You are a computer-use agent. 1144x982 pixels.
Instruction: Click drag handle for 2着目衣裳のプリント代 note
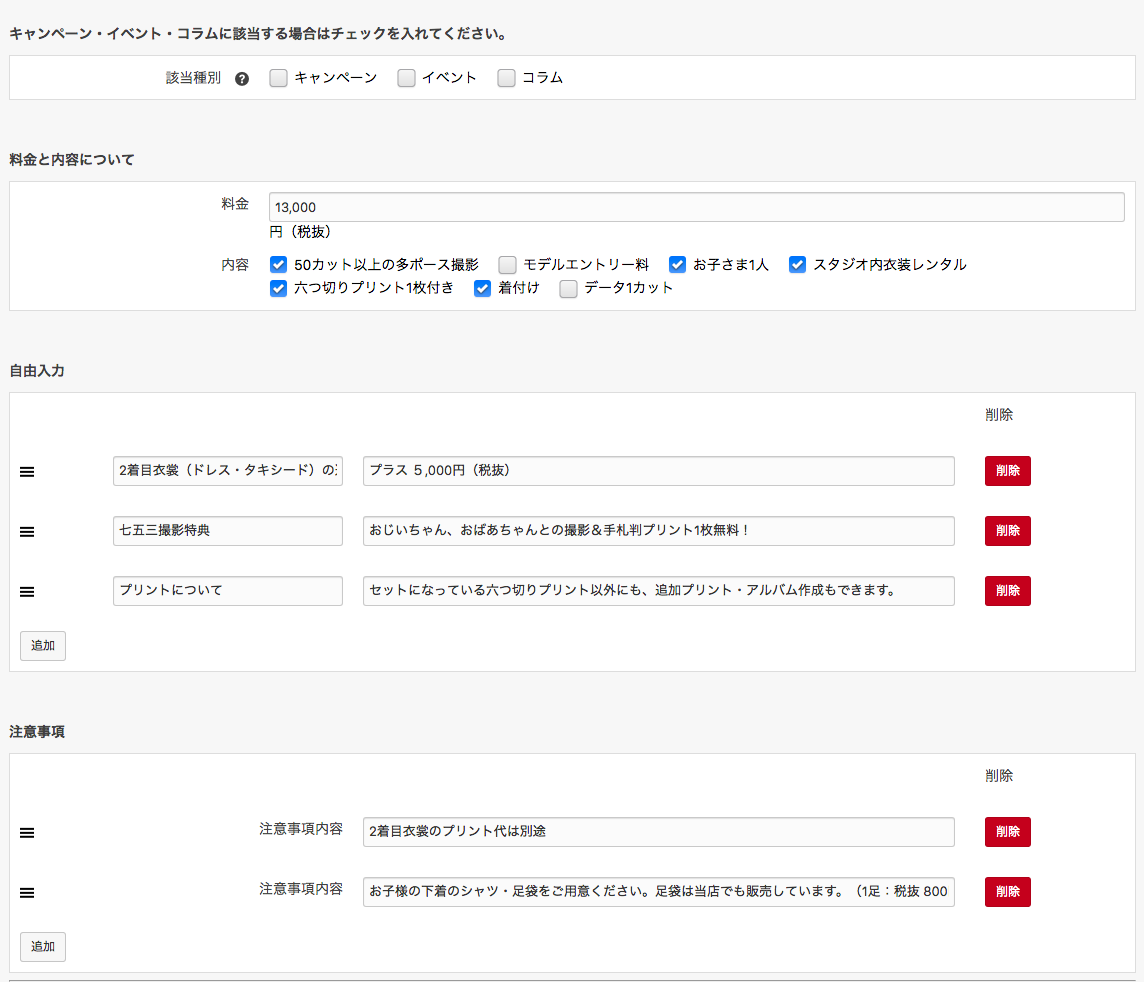tap(27, 833)
